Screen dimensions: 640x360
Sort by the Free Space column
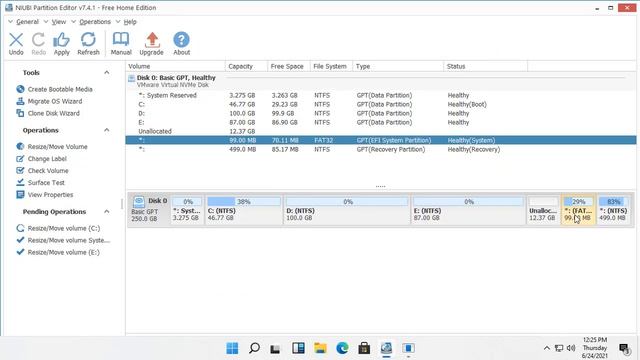tap(289, 66)
